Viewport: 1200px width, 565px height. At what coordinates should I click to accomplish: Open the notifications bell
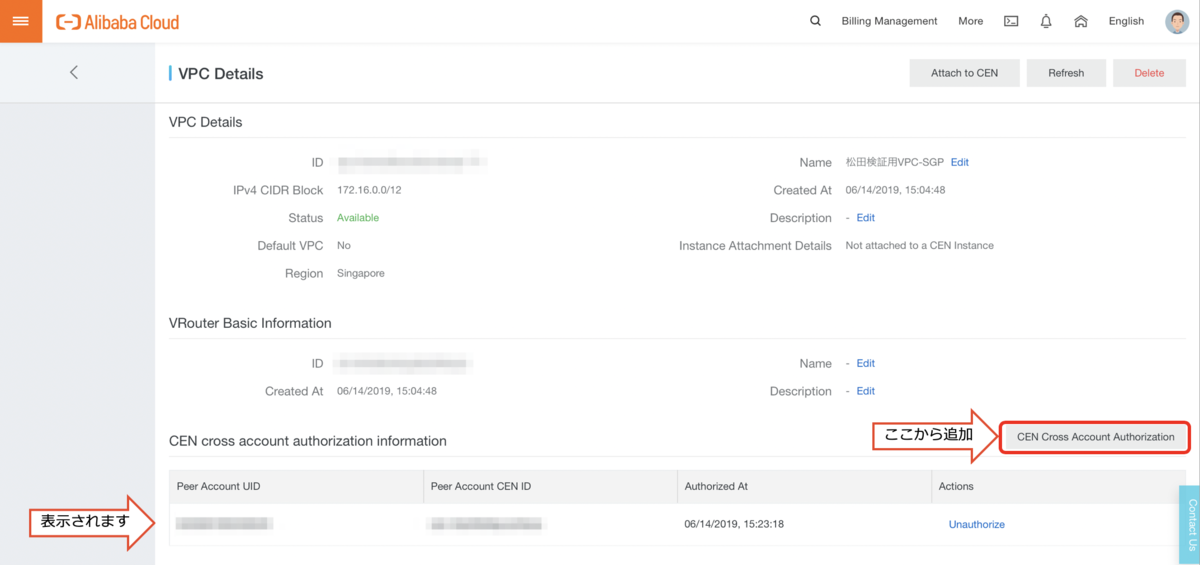pyautogui.click(x=1046, y=21)
